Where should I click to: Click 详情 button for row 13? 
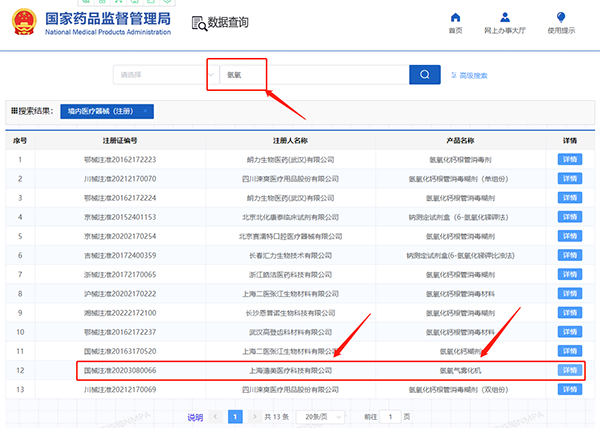[569, 388]
